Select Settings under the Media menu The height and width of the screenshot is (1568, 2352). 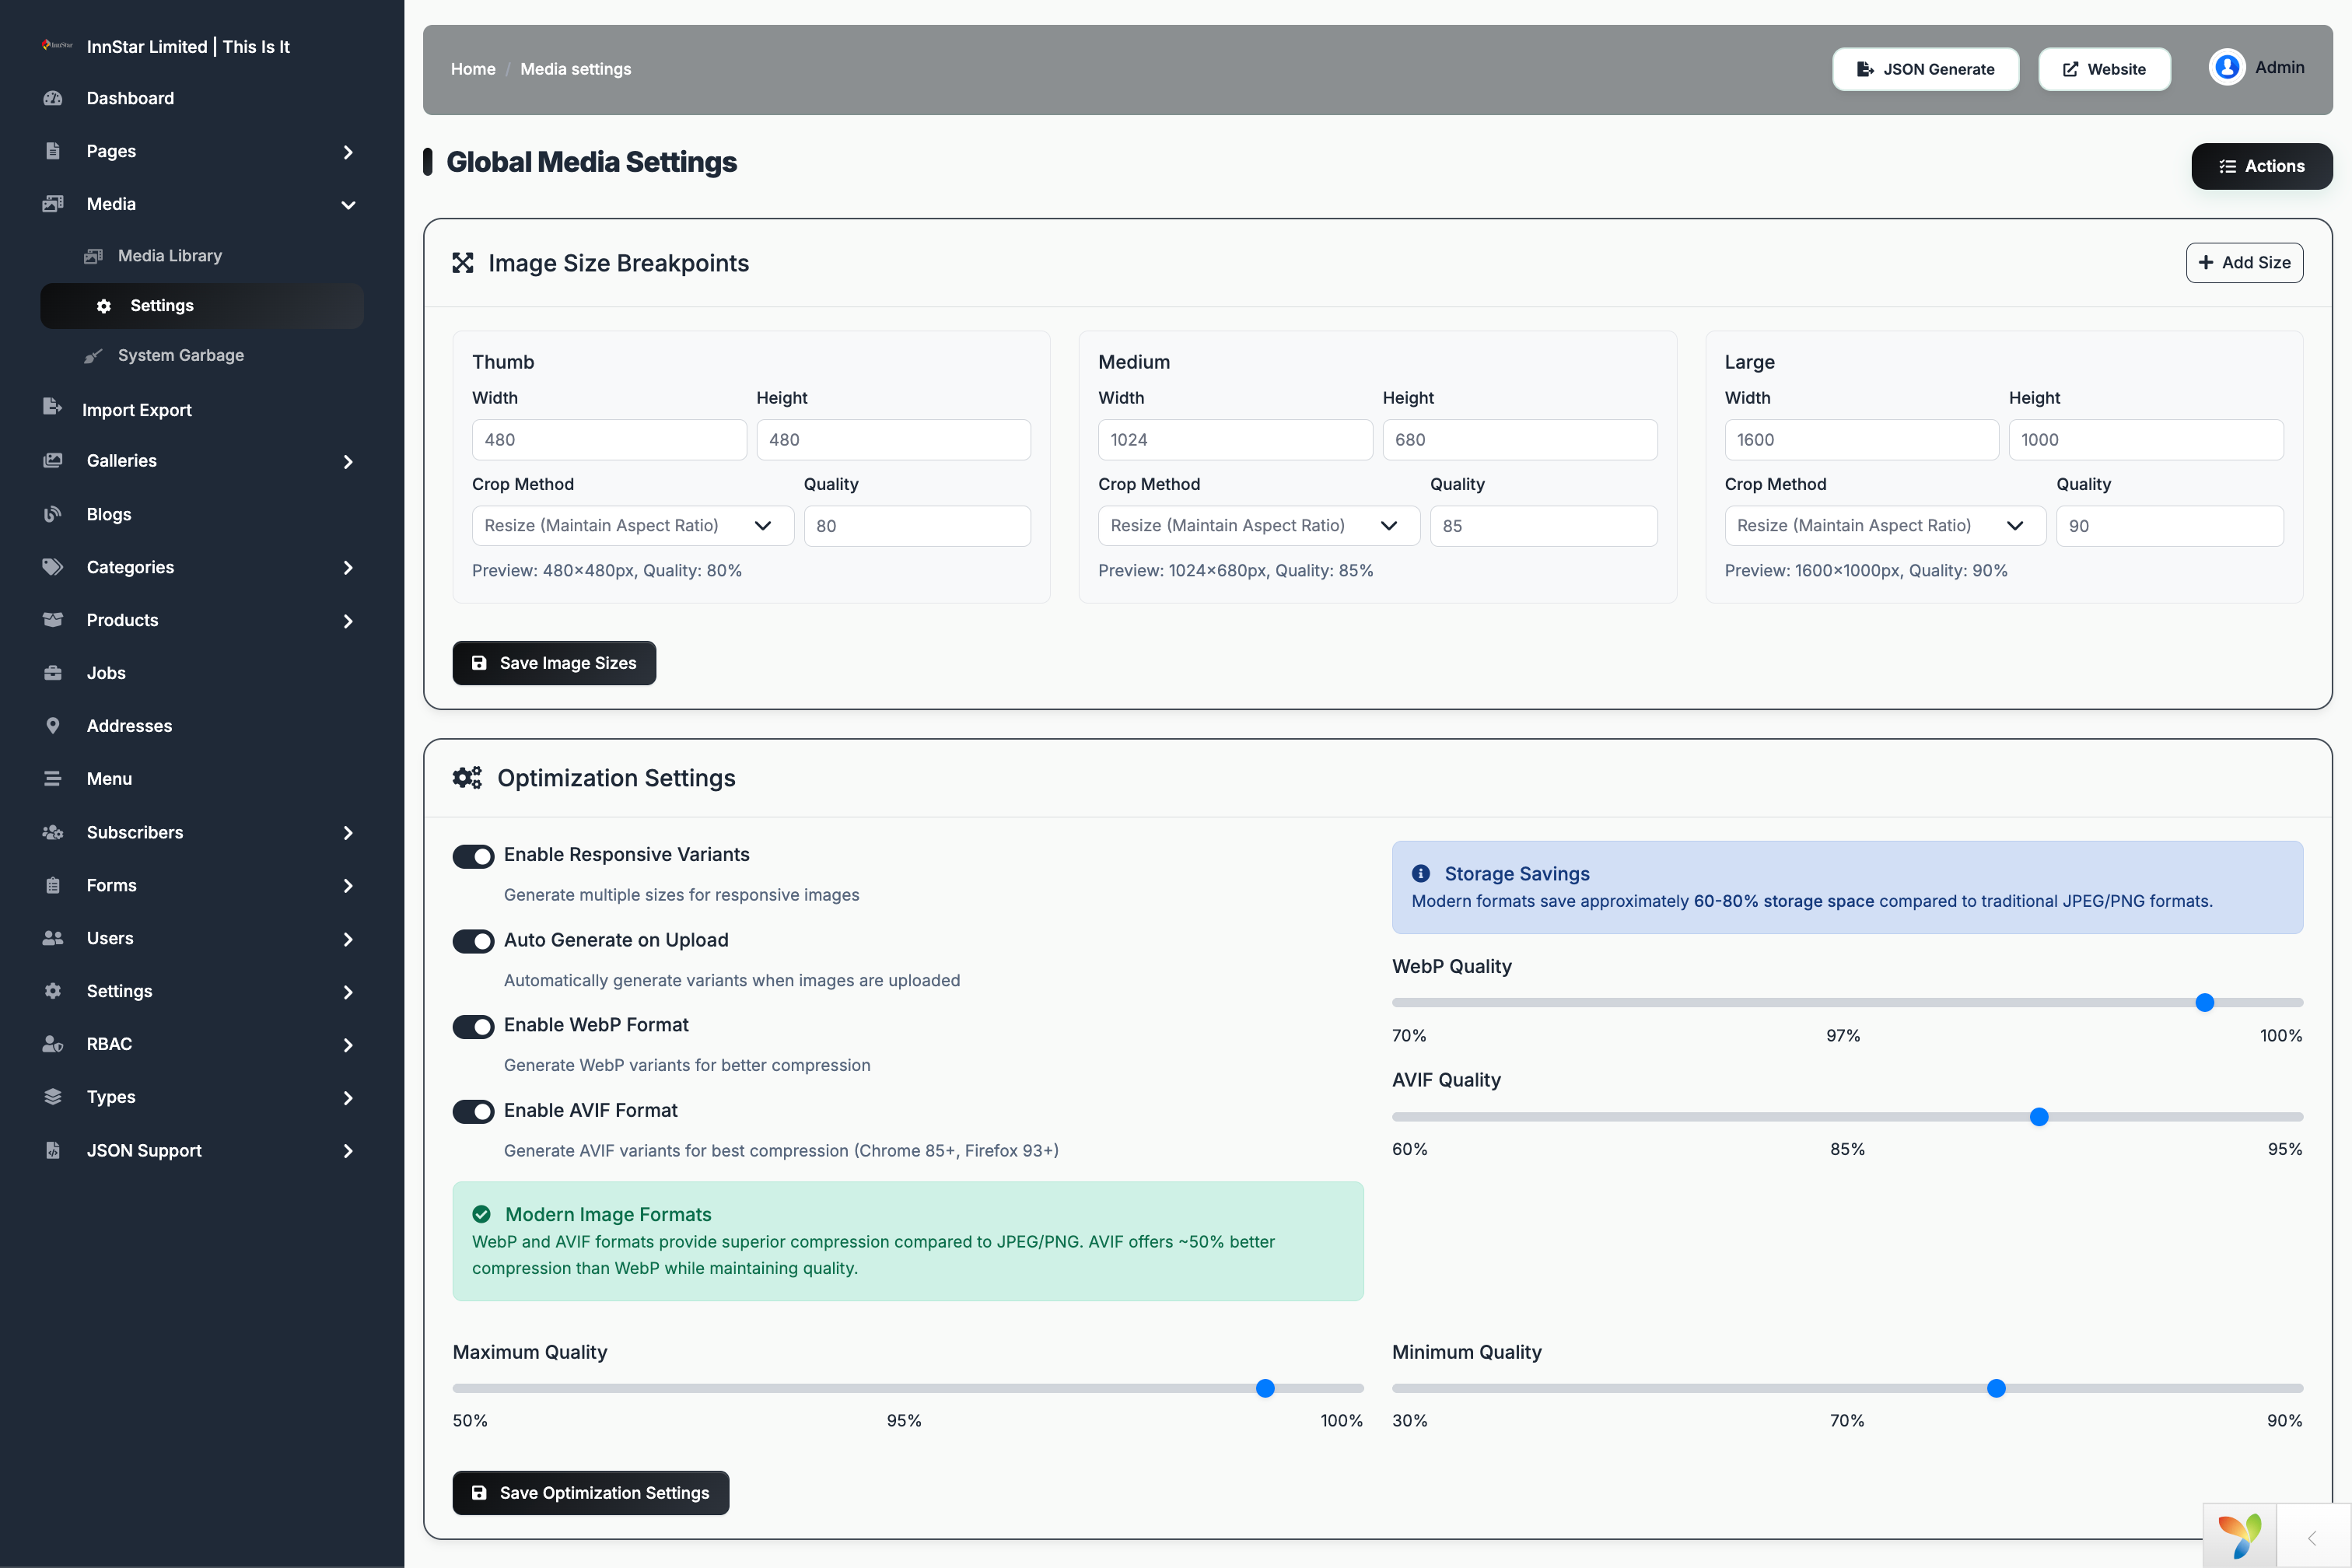click(201, 306)
